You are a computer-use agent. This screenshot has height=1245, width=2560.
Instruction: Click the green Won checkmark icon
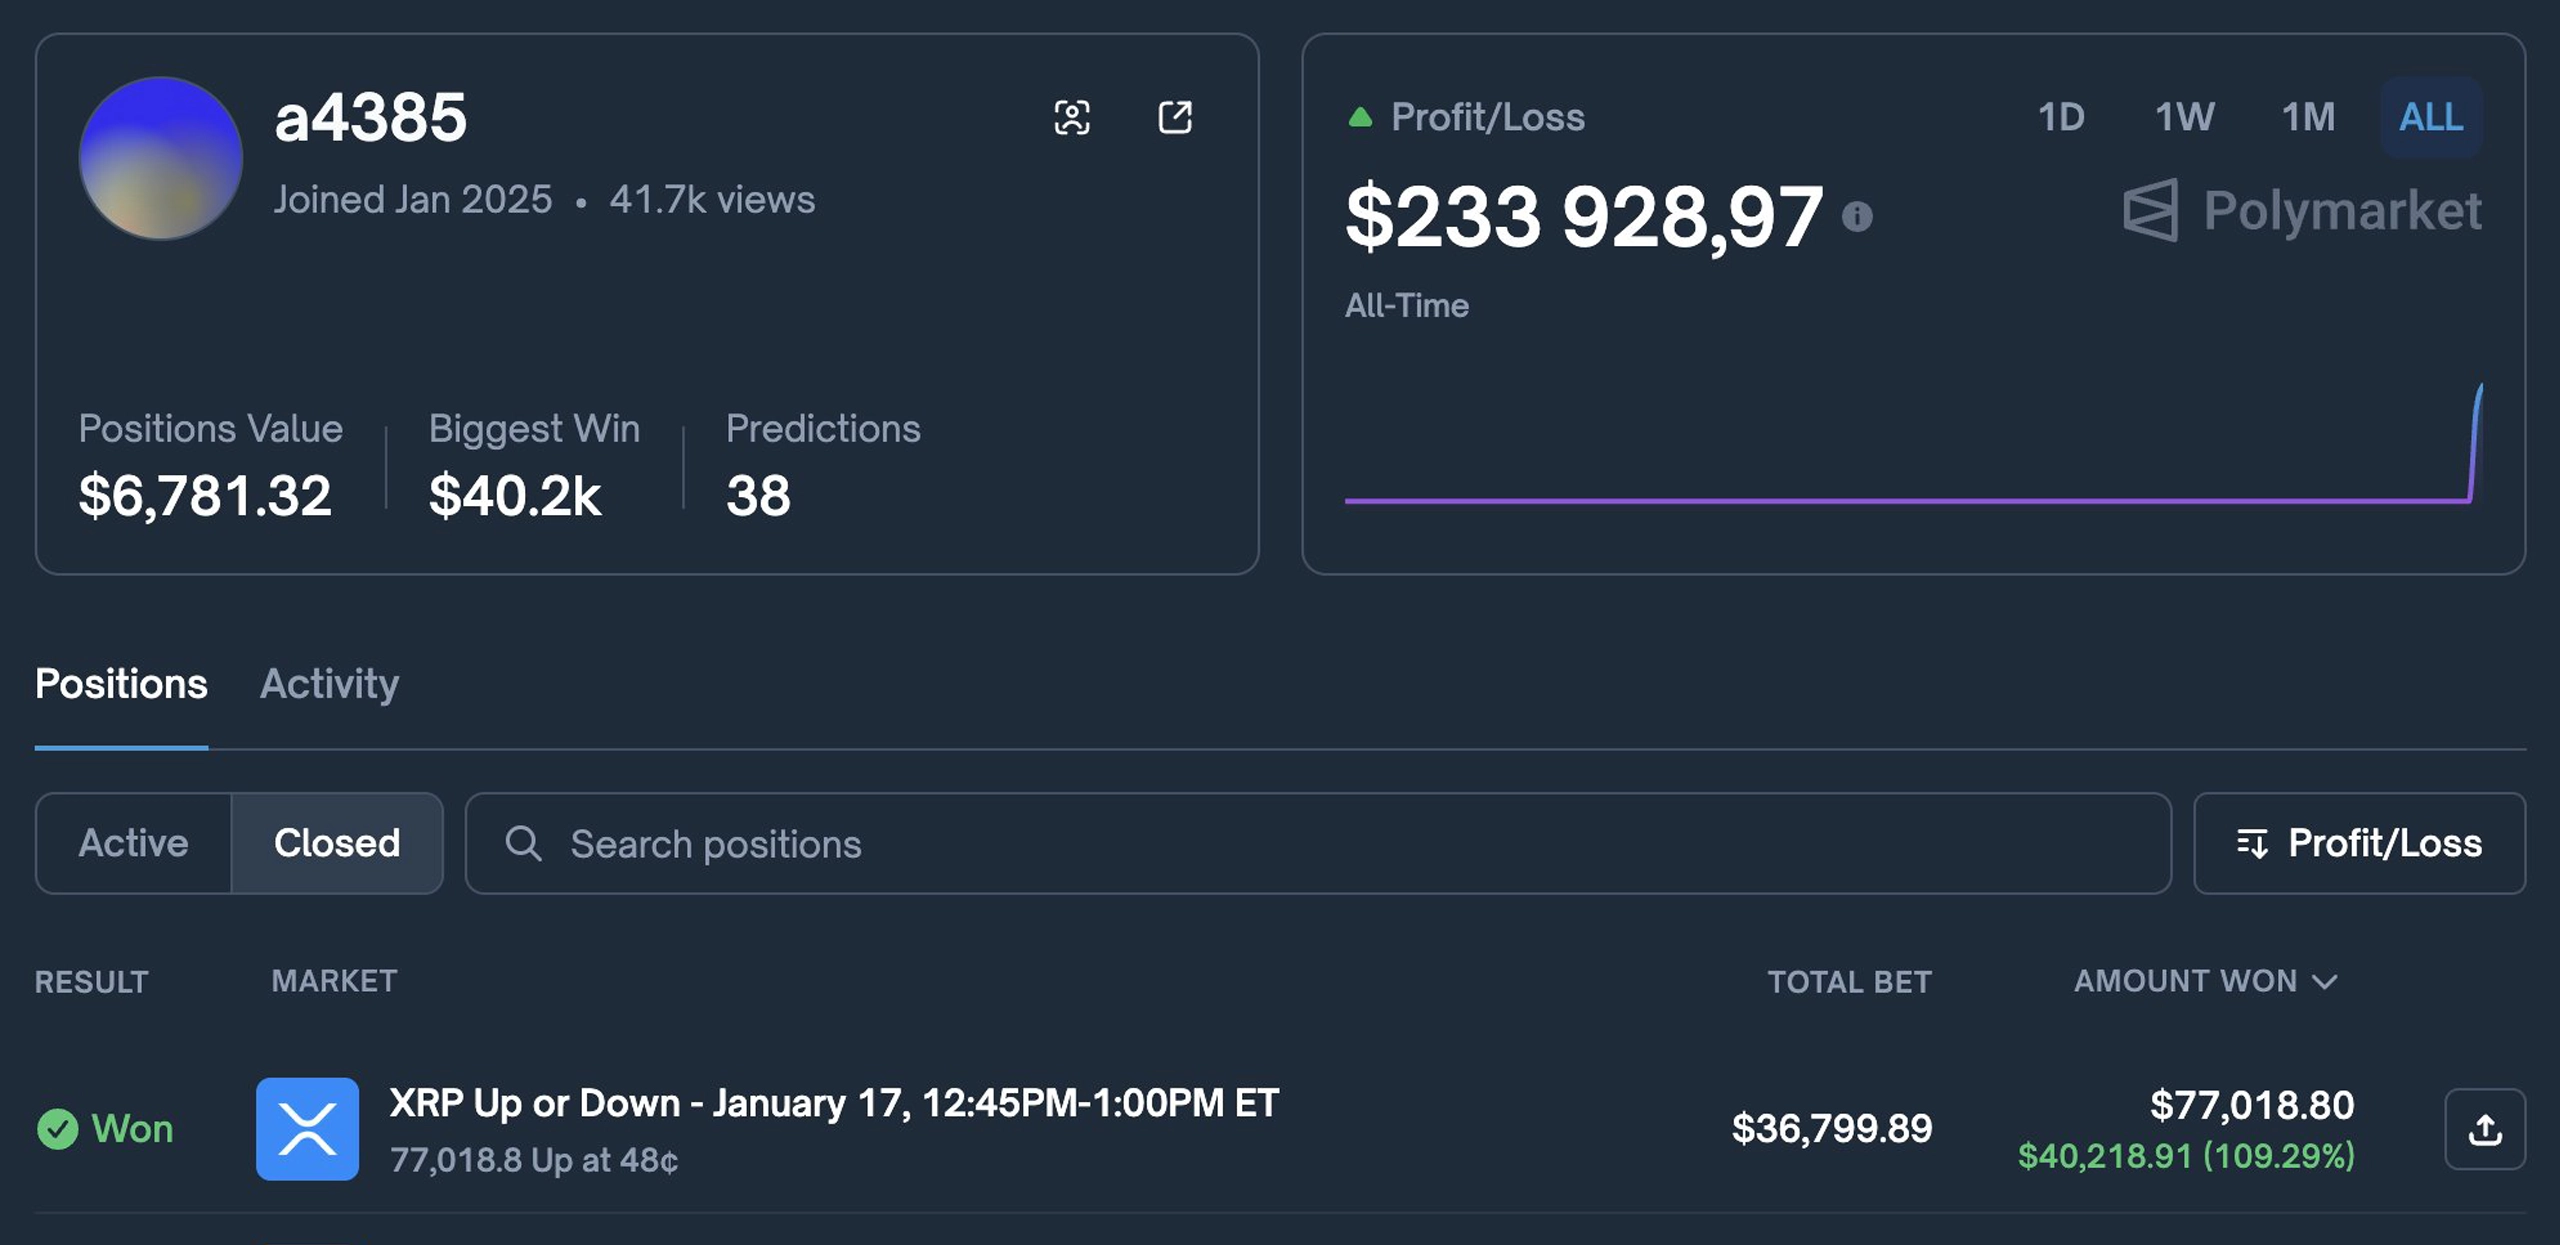(x=57, y=1129)
